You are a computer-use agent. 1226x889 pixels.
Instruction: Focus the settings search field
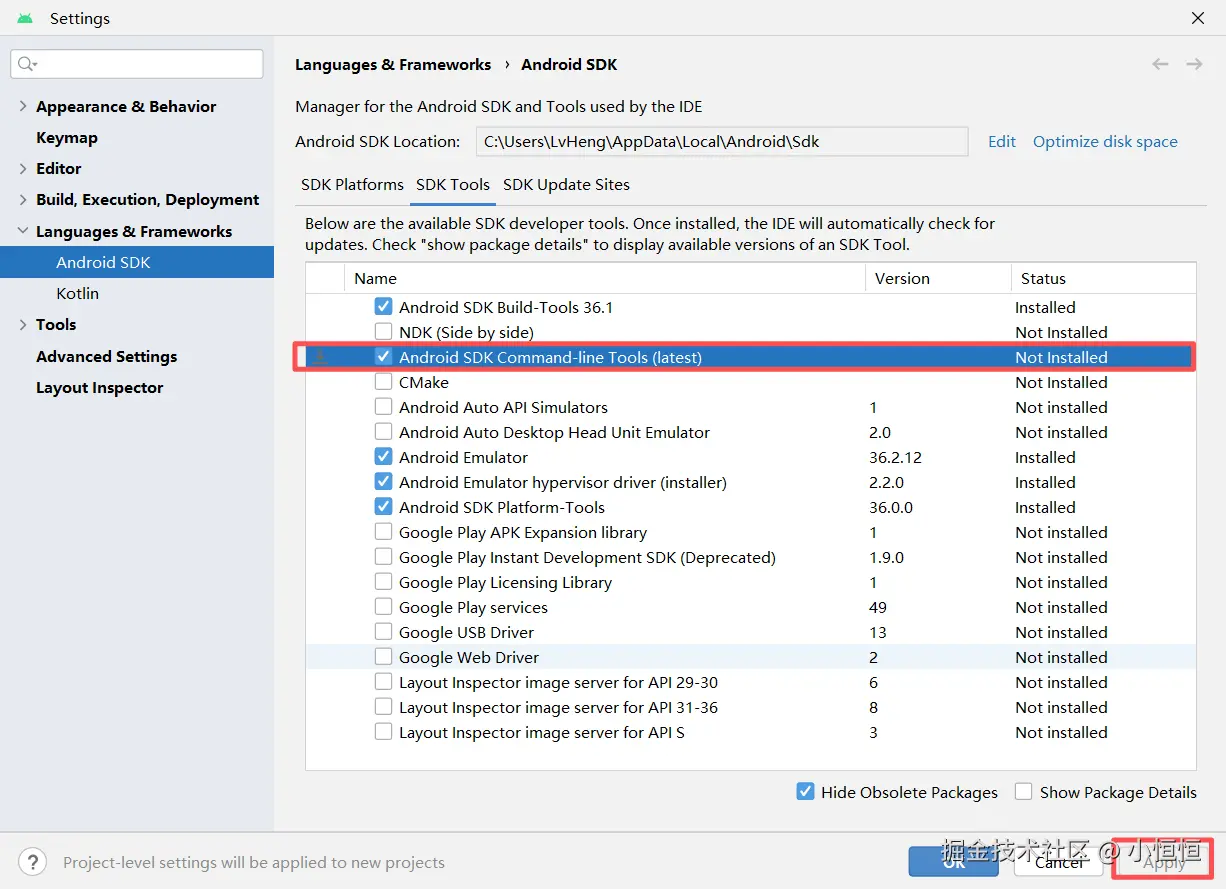pyautogui.click(x=137, y=64)
